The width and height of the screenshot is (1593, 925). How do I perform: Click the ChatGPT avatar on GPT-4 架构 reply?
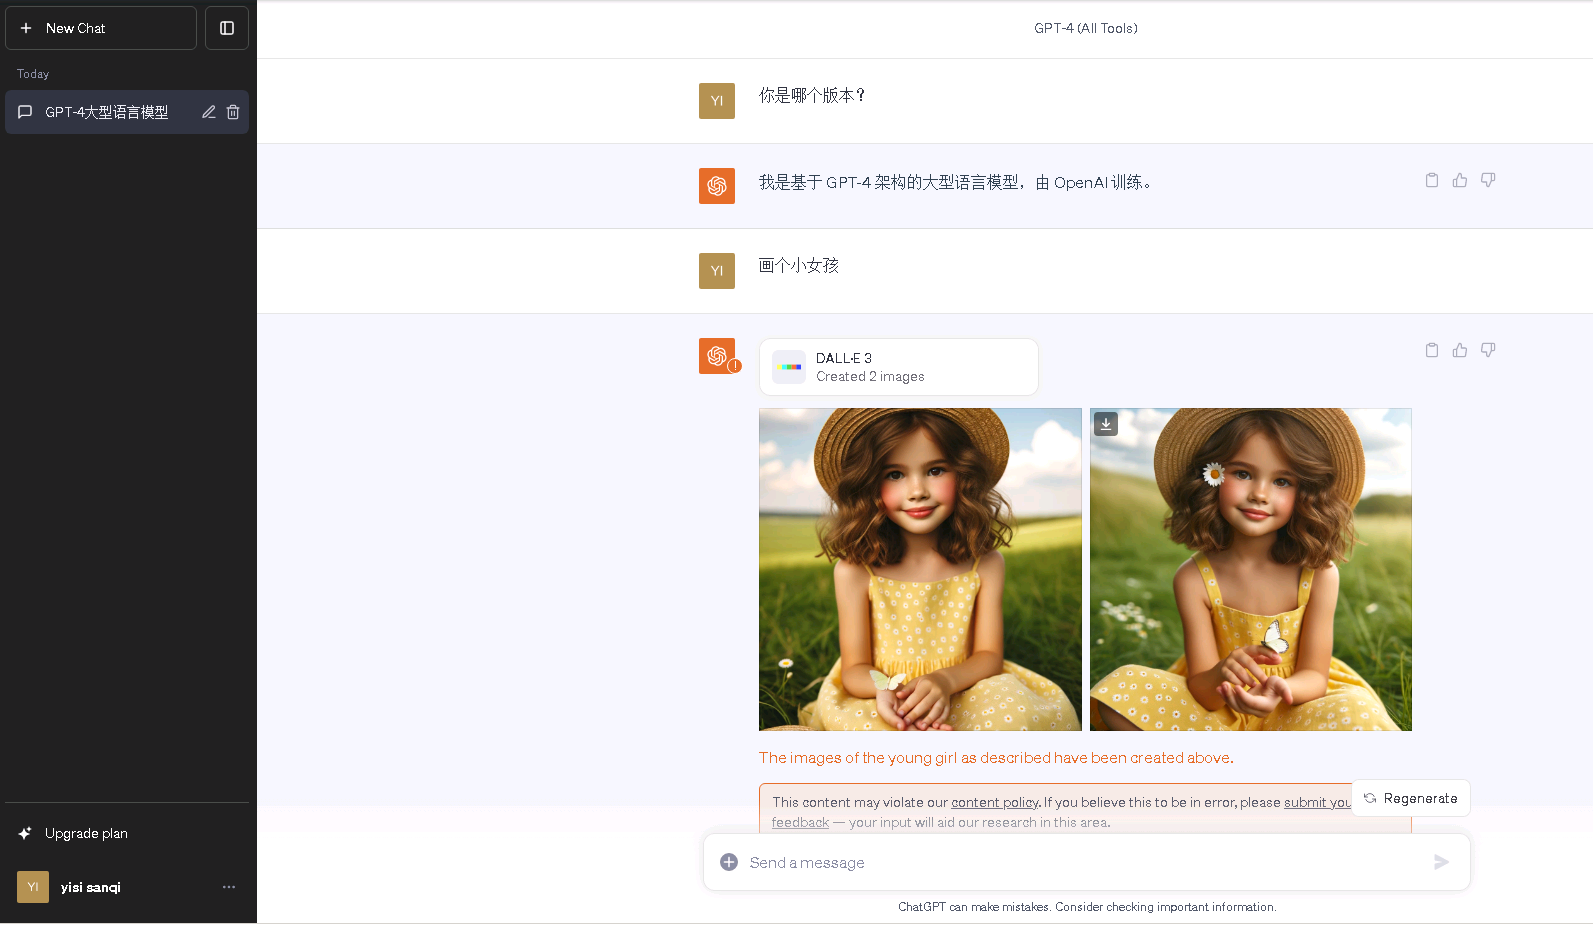pyautogui.click(x=717, y=186)
